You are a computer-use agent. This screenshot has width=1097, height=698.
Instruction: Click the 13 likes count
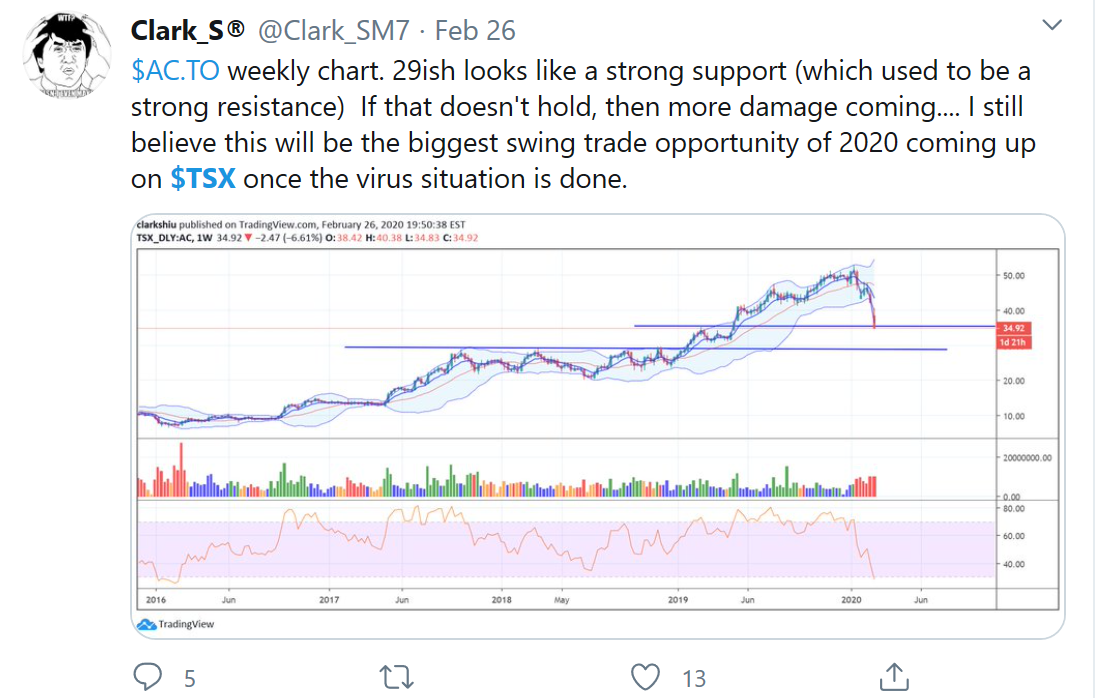pyautogui.click(x=694, y=679)
